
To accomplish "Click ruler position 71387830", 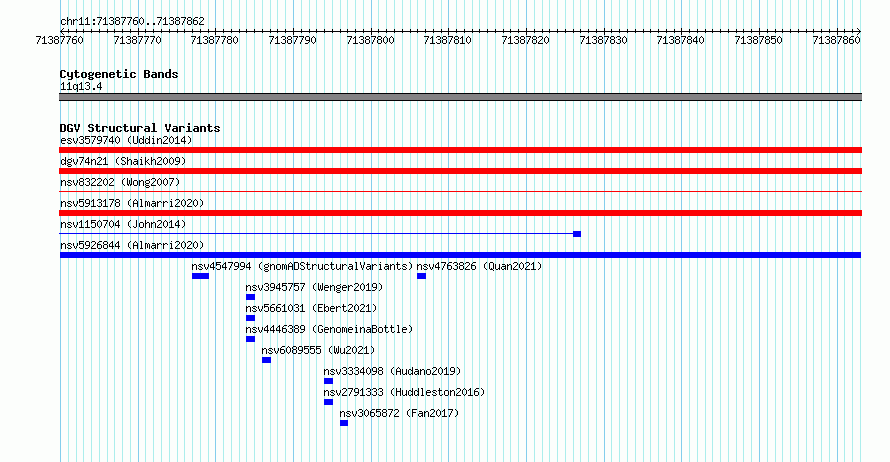I will [603, 40].
